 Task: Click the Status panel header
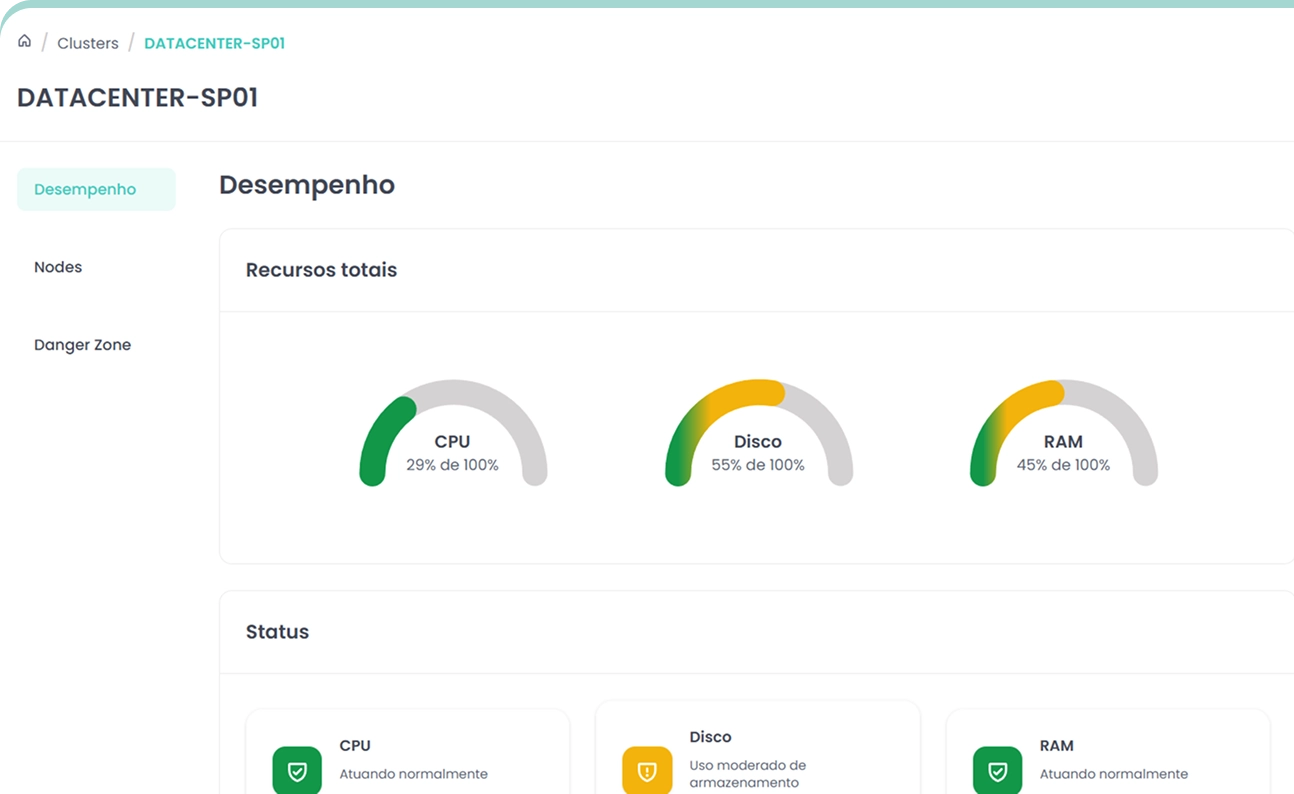click(277, 632)
